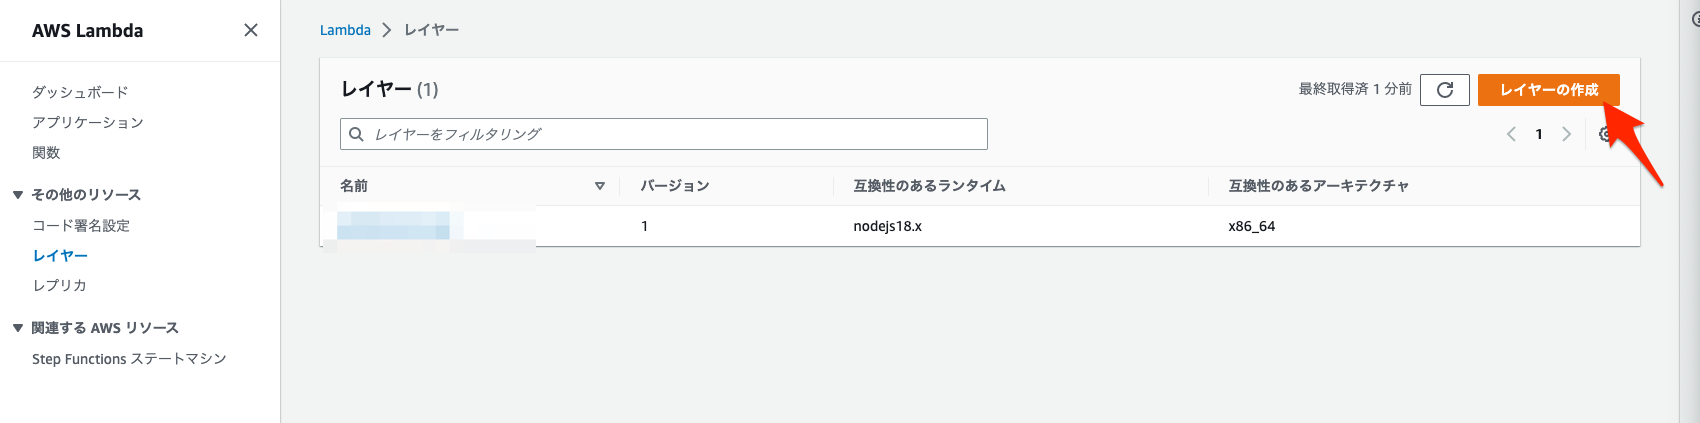Go to previous page chevron
Viewport: 1700px width, 423px height.
[x=1511, y=134]
